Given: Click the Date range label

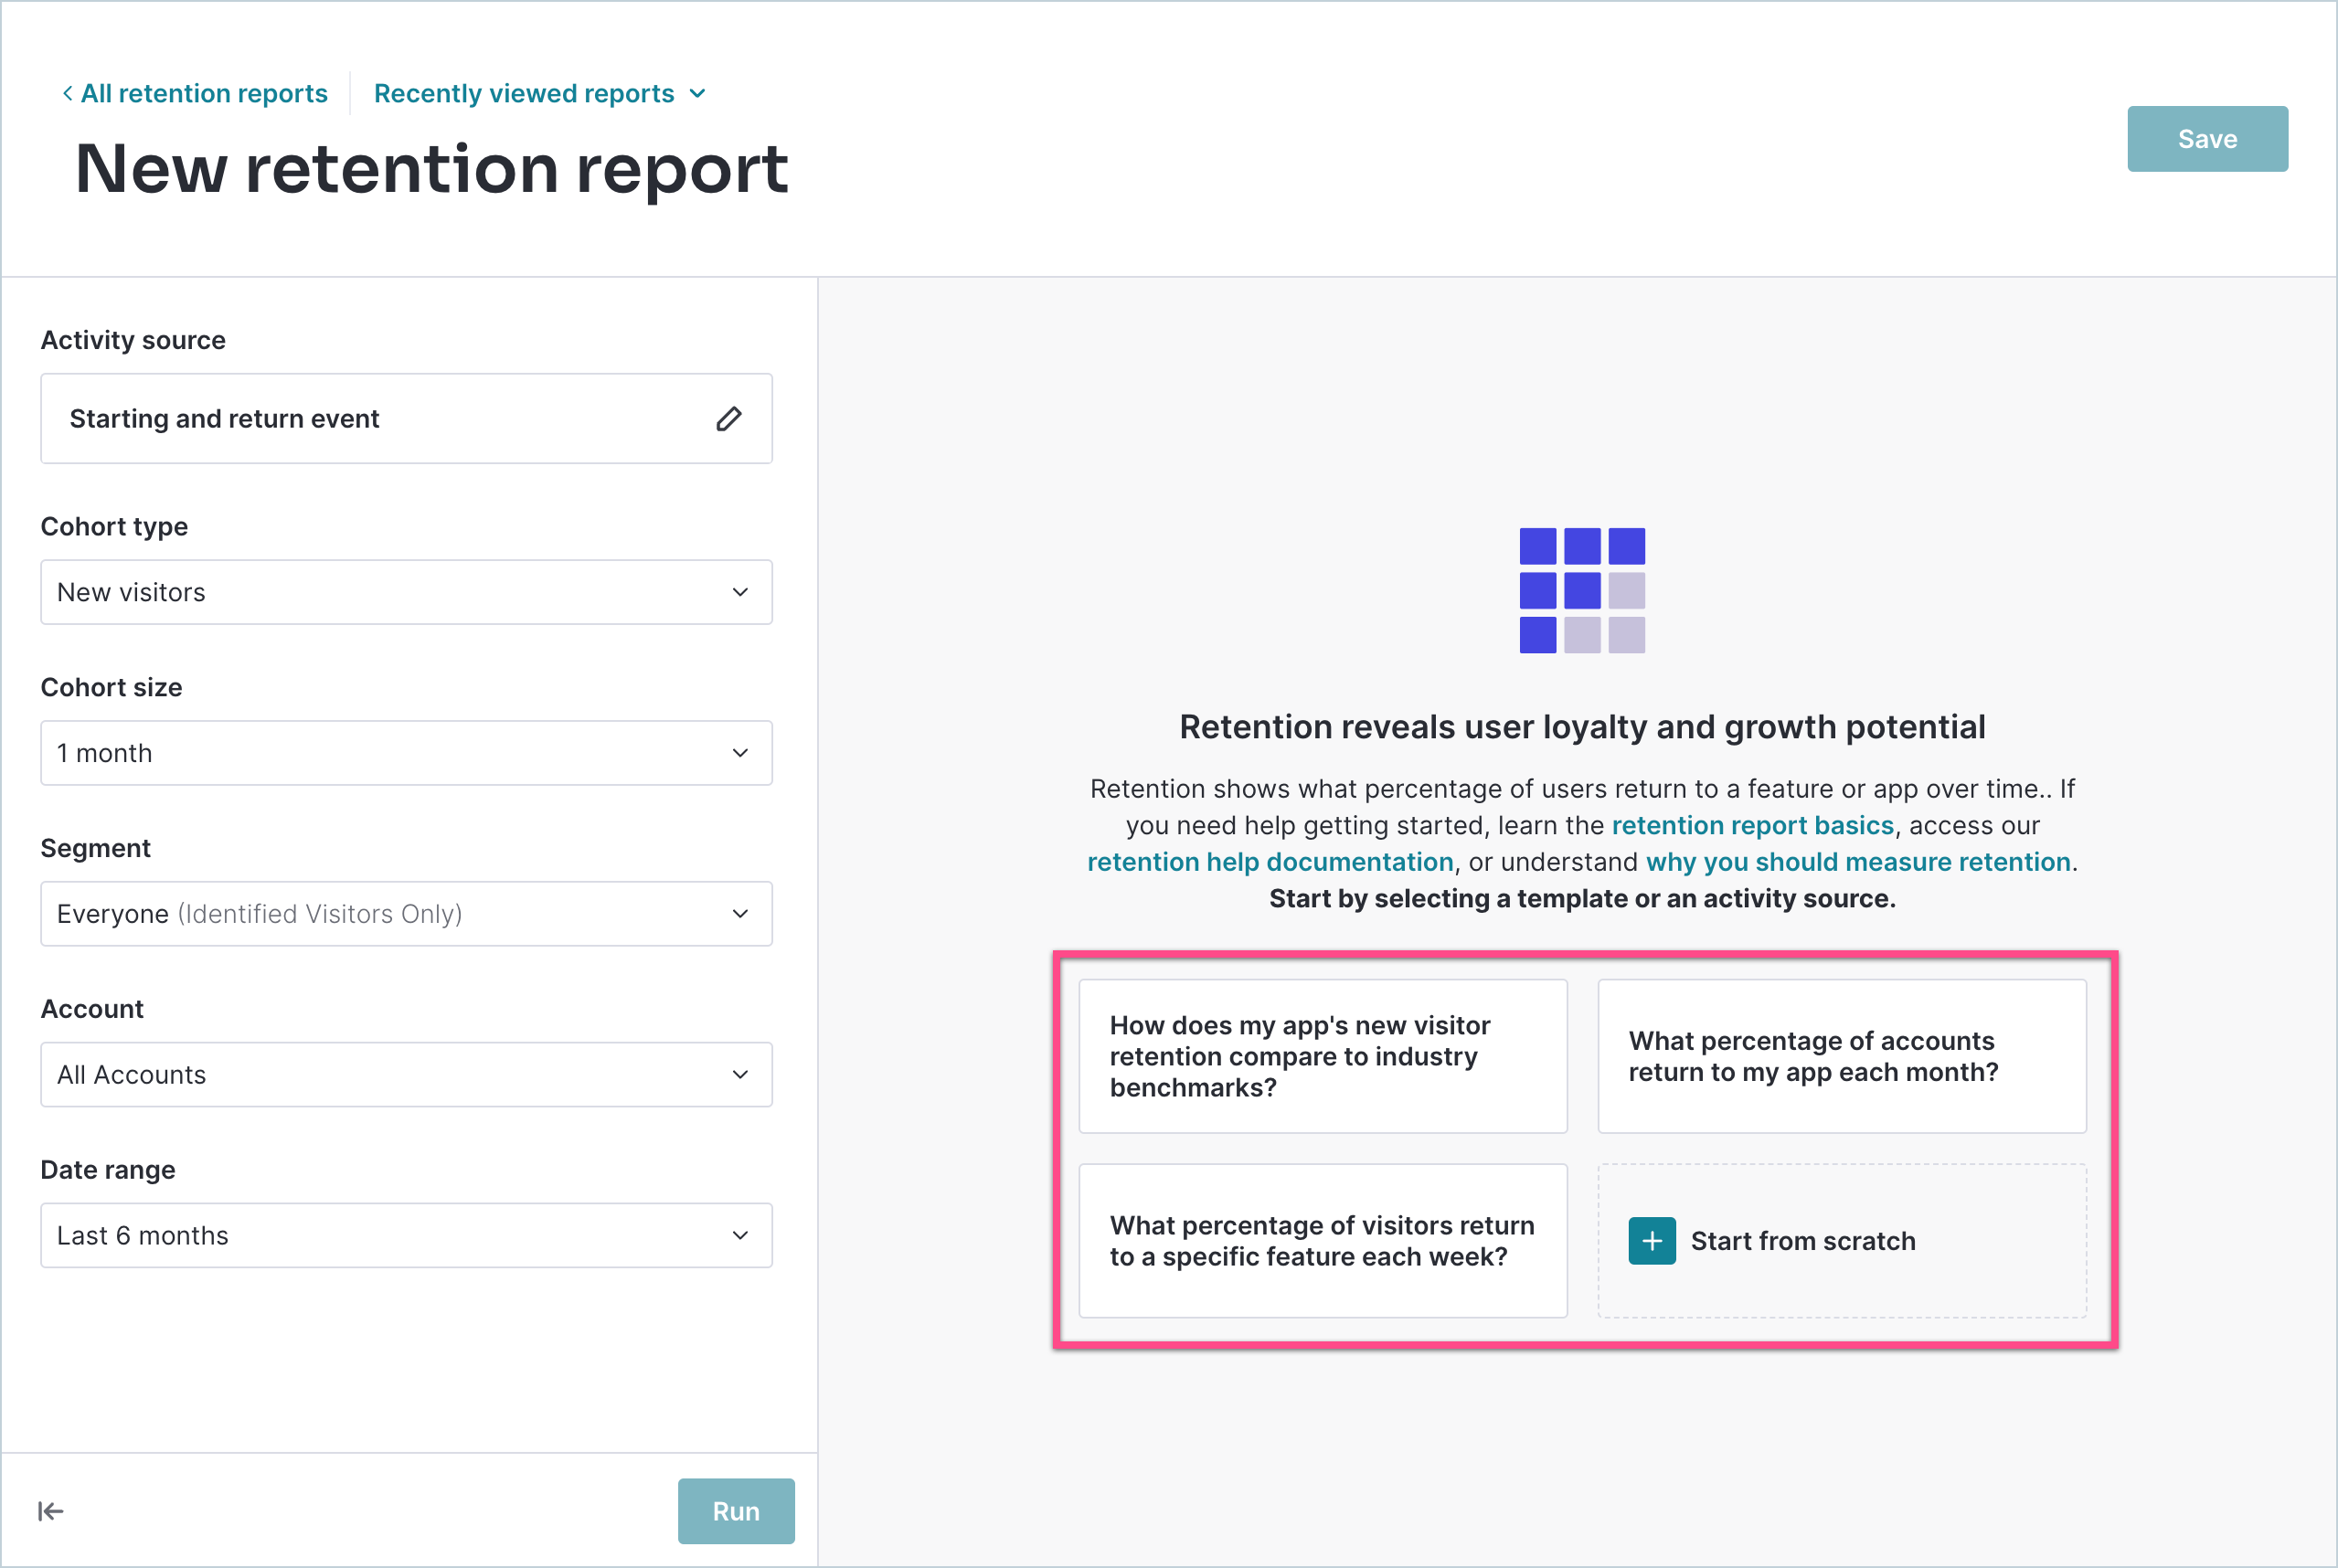Looking at the screenshot, I should 108,1170.
